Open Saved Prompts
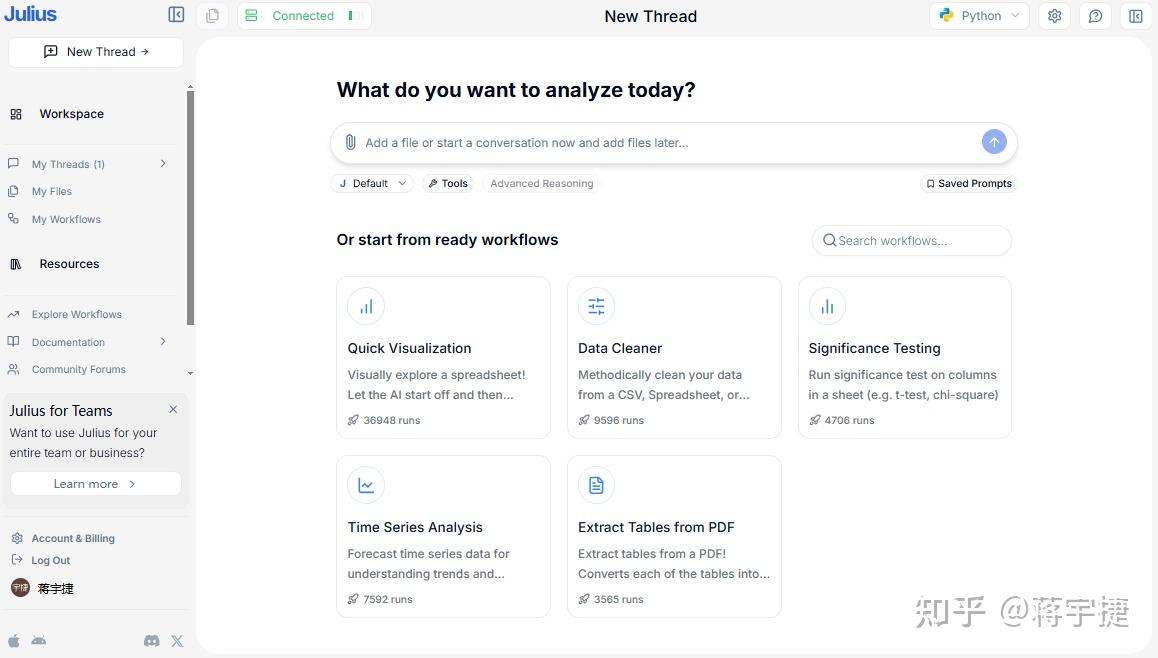Screen dimensions: 1158x658 pyautogui.click(x=968, y=184)
